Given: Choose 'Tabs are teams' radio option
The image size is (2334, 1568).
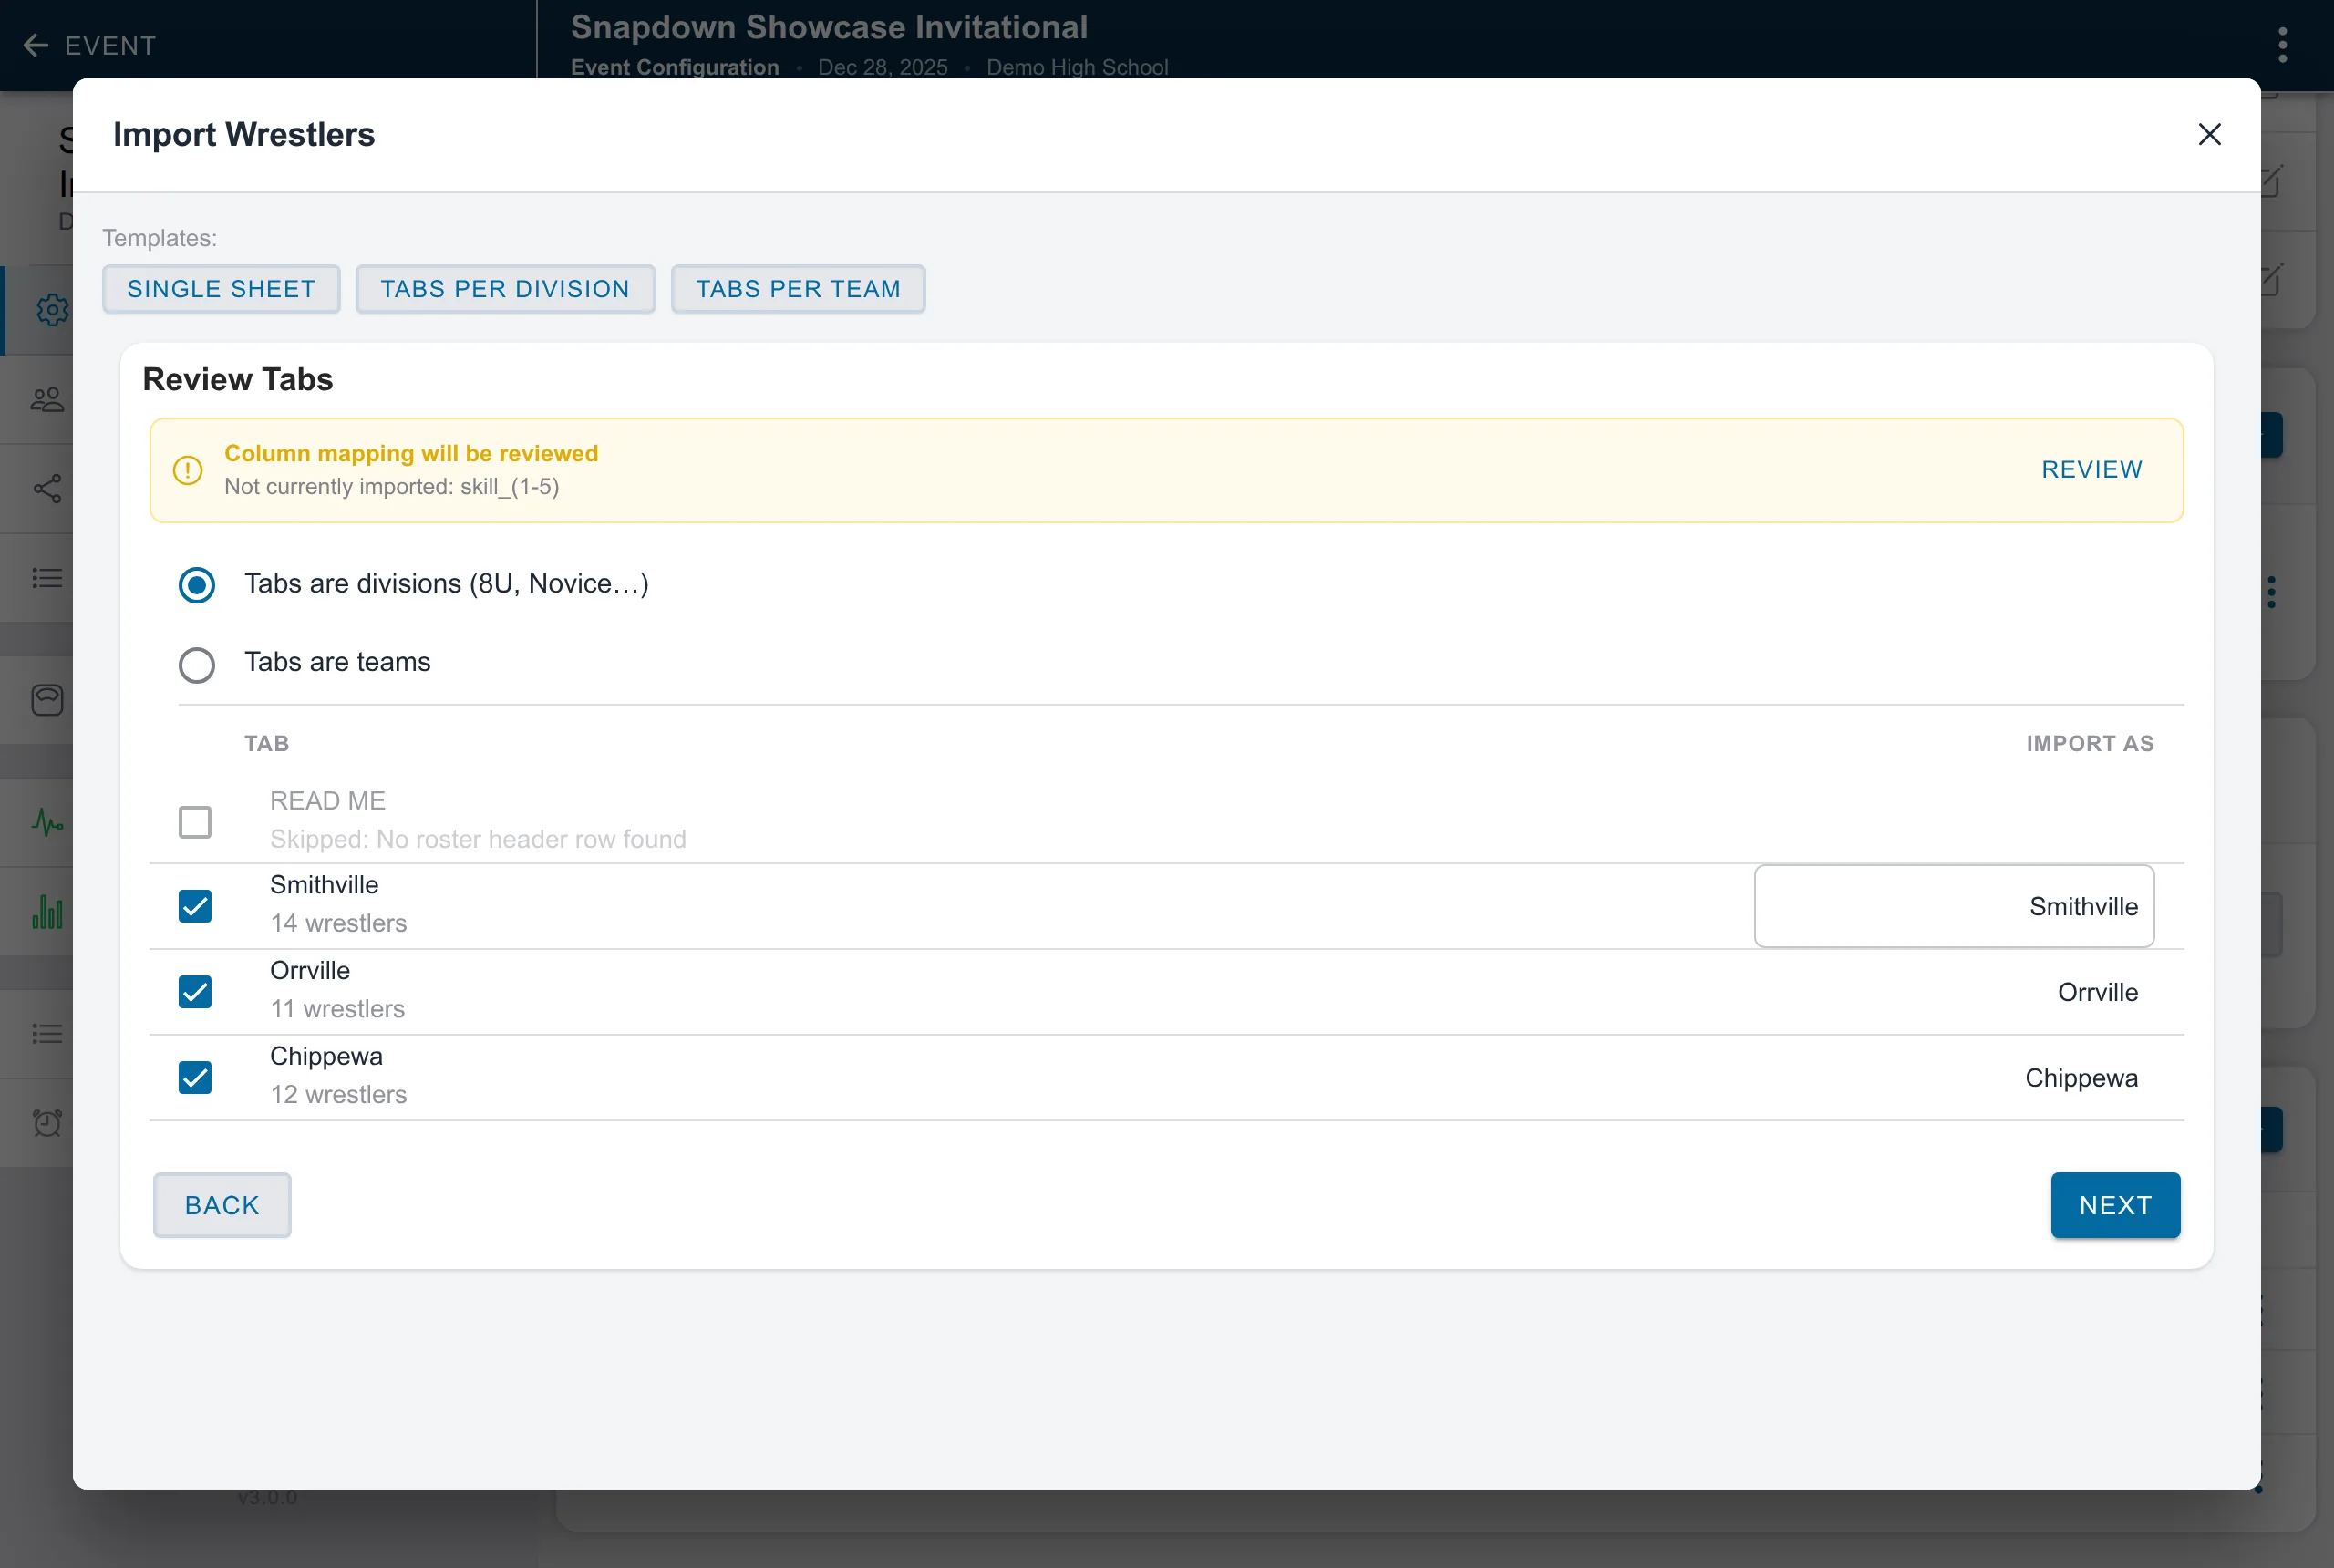Looking at the screenshot, I should click(x=197, y=664).
